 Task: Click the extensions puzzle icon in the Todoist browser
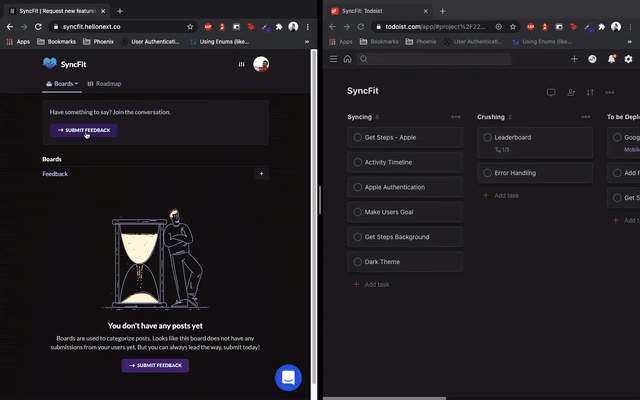point(602,27)
